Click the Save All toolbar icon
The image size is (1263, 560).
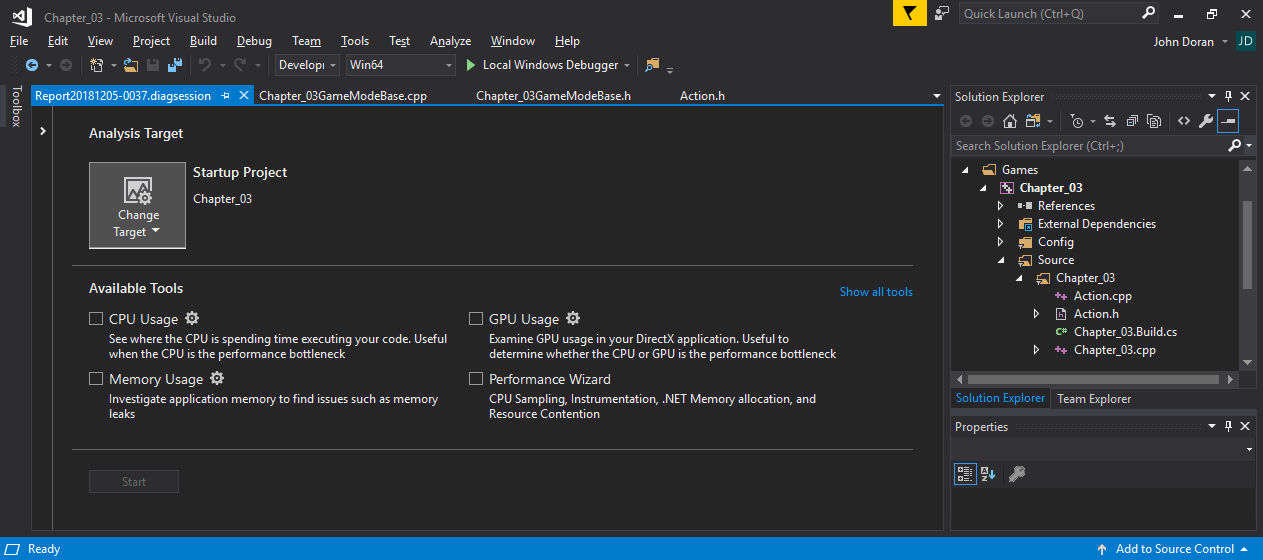(174, 65)
